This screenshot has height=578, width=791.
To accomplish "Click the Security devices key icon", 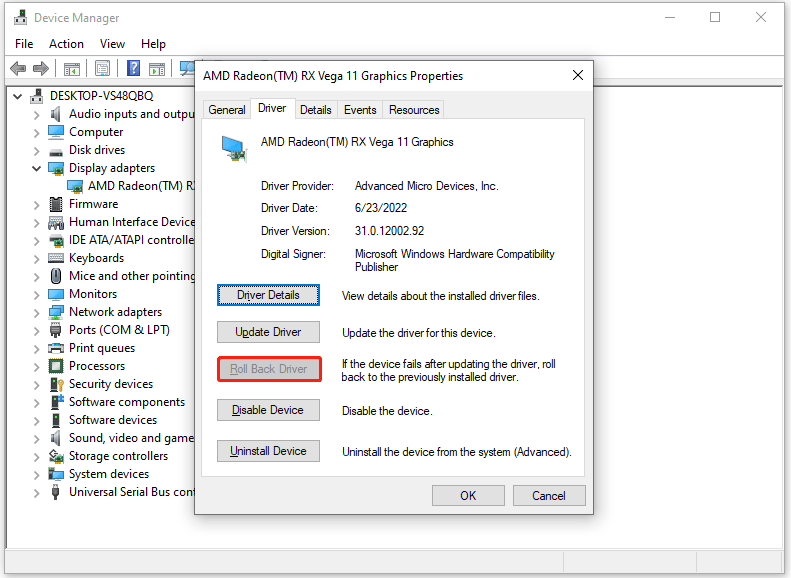I will [x=56, y=384].
